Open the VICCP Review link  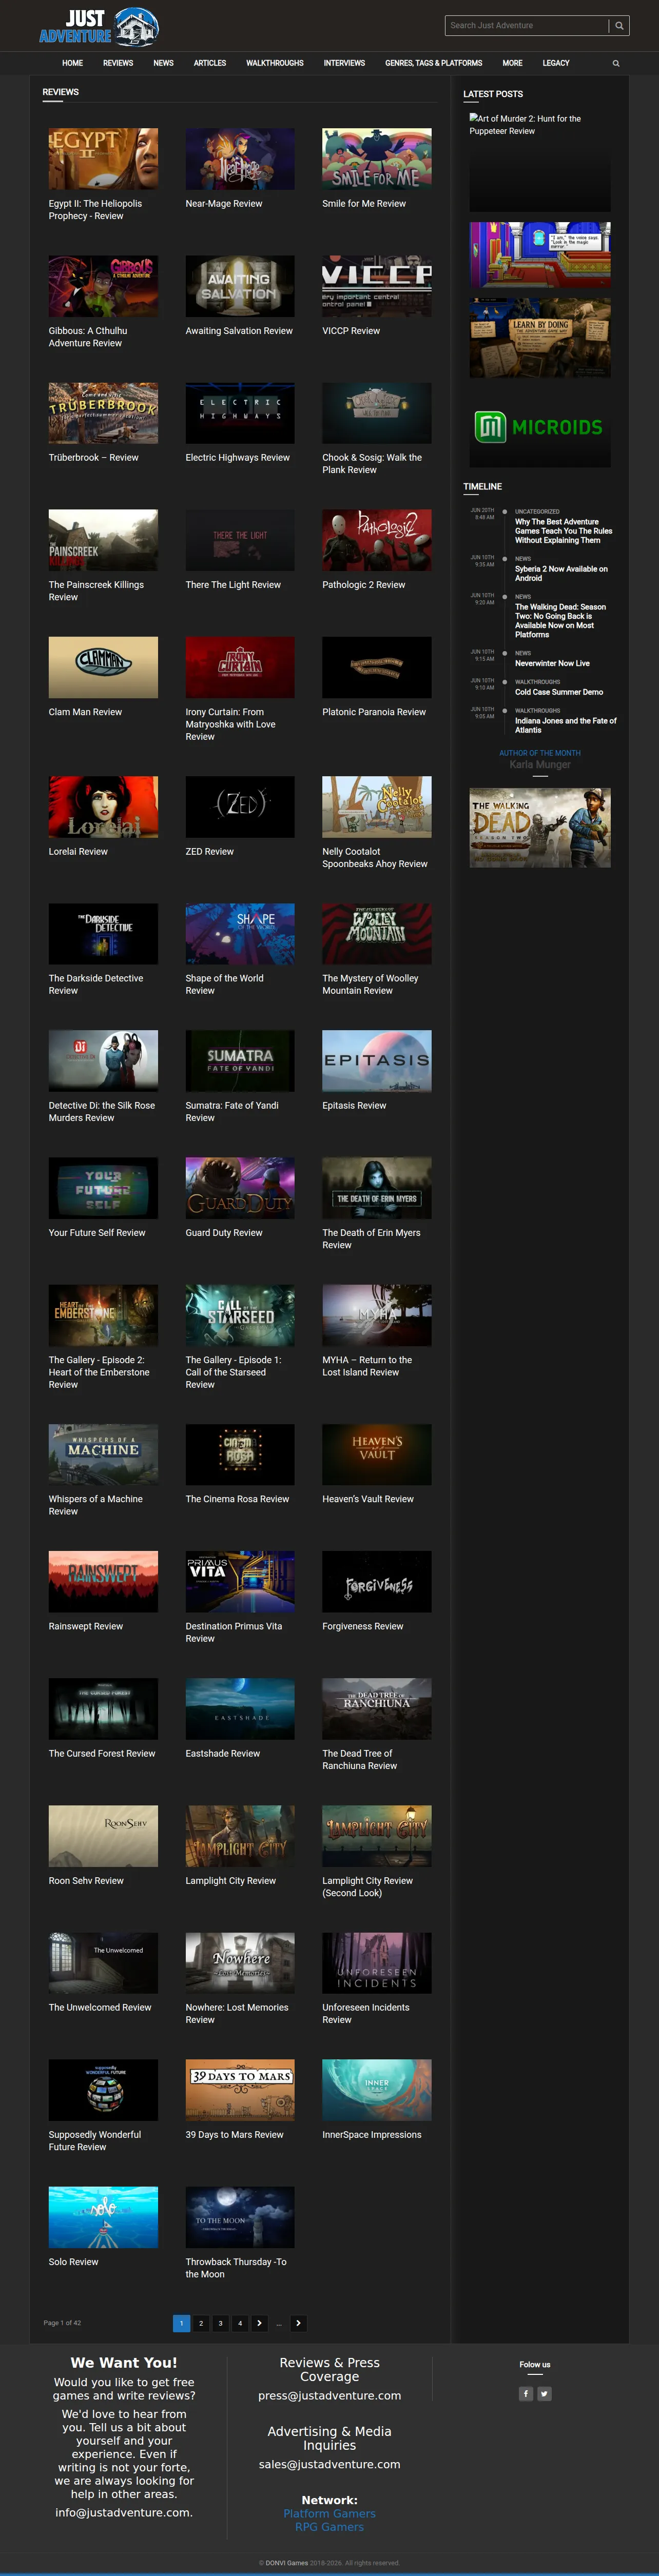[351, 331]
